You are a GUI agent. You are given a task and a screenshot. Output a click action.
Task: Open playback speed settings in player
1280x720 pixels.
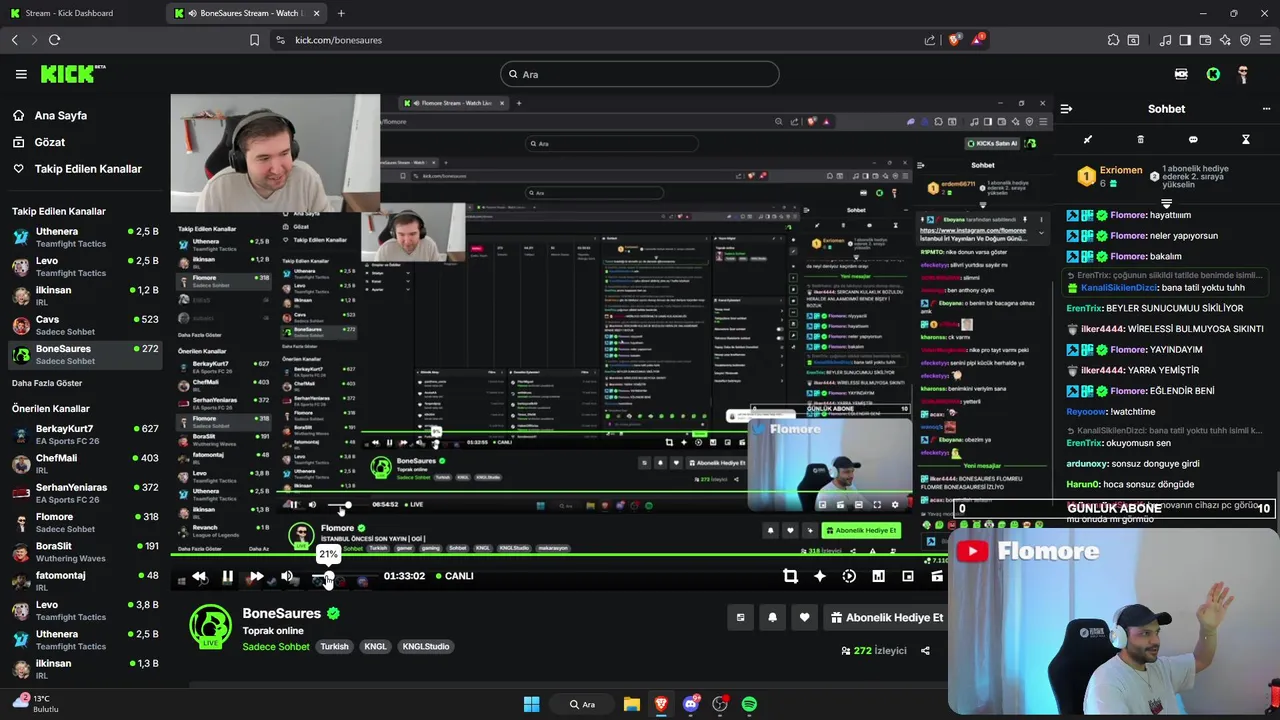[849, 576]
